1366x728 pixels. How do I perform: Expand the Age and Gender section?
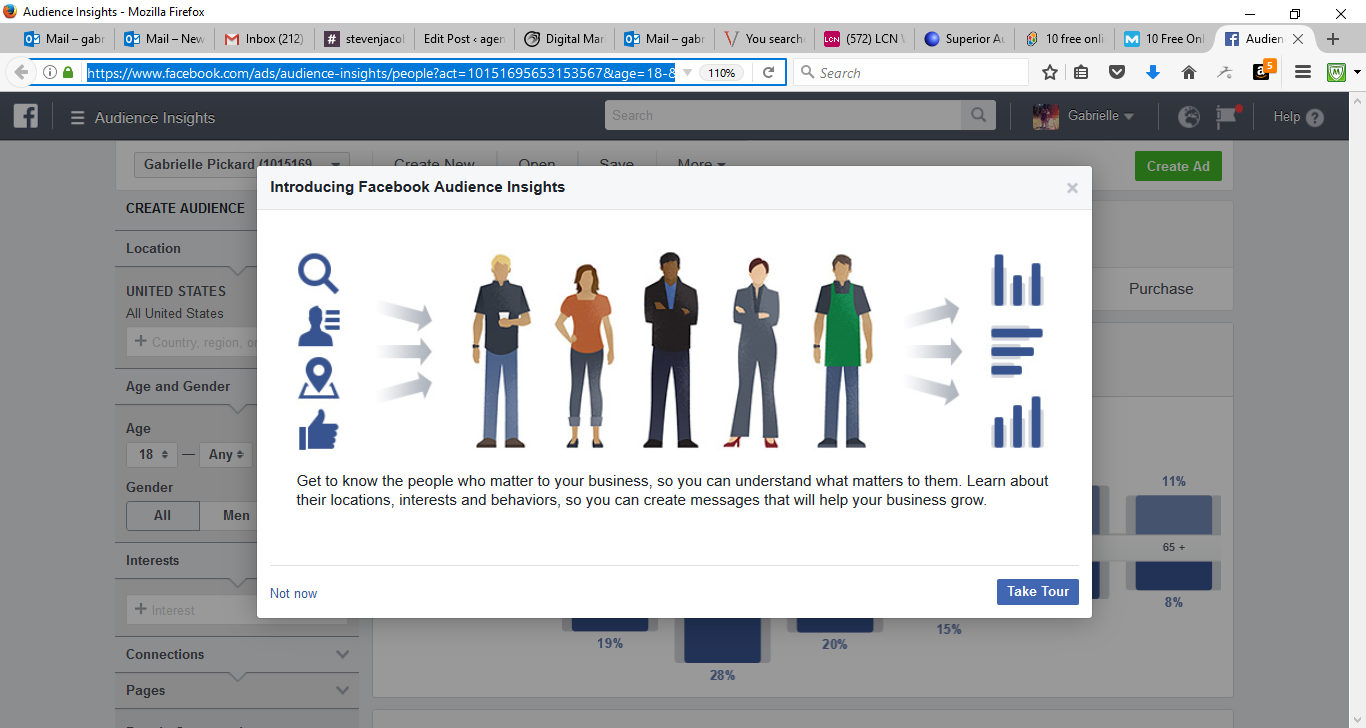[186, 387]
